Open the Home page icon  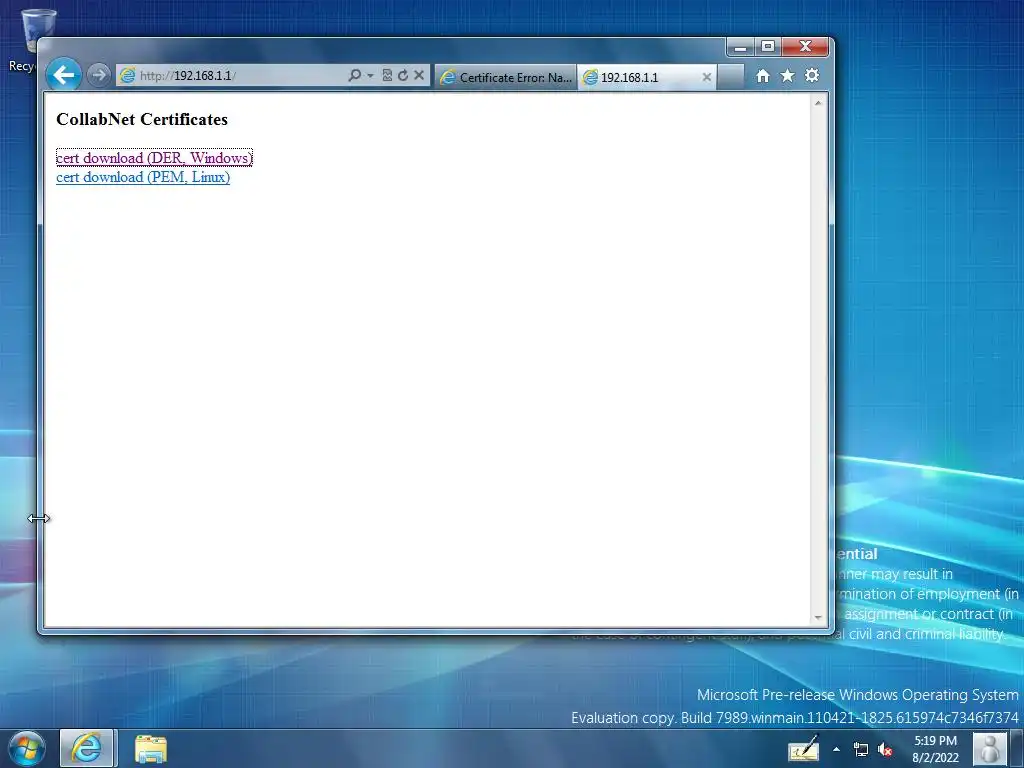763,76
